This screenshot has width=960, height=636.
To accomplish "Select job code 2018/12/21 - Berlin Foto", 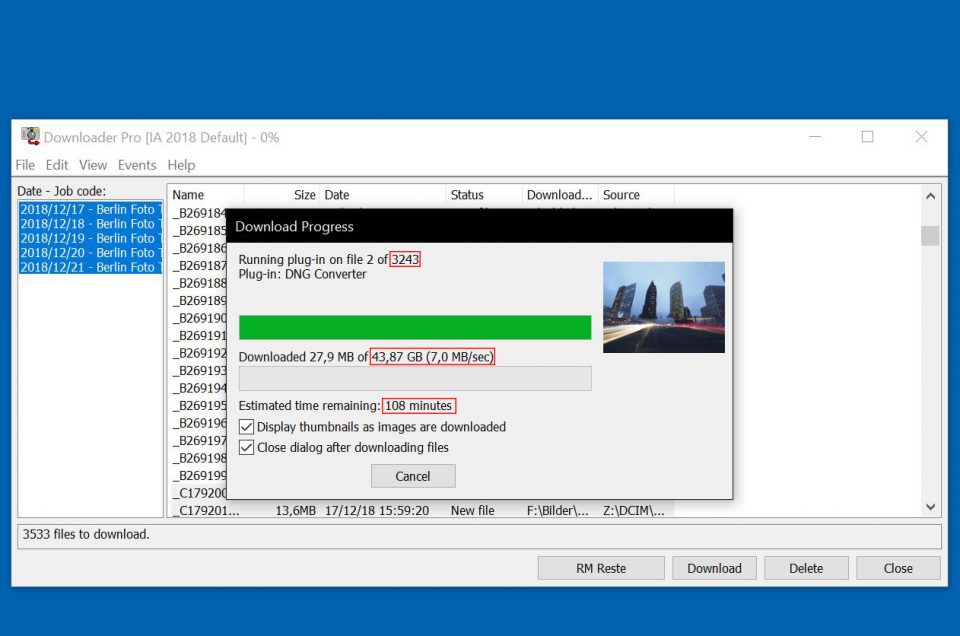I will [x=91, y=267].
